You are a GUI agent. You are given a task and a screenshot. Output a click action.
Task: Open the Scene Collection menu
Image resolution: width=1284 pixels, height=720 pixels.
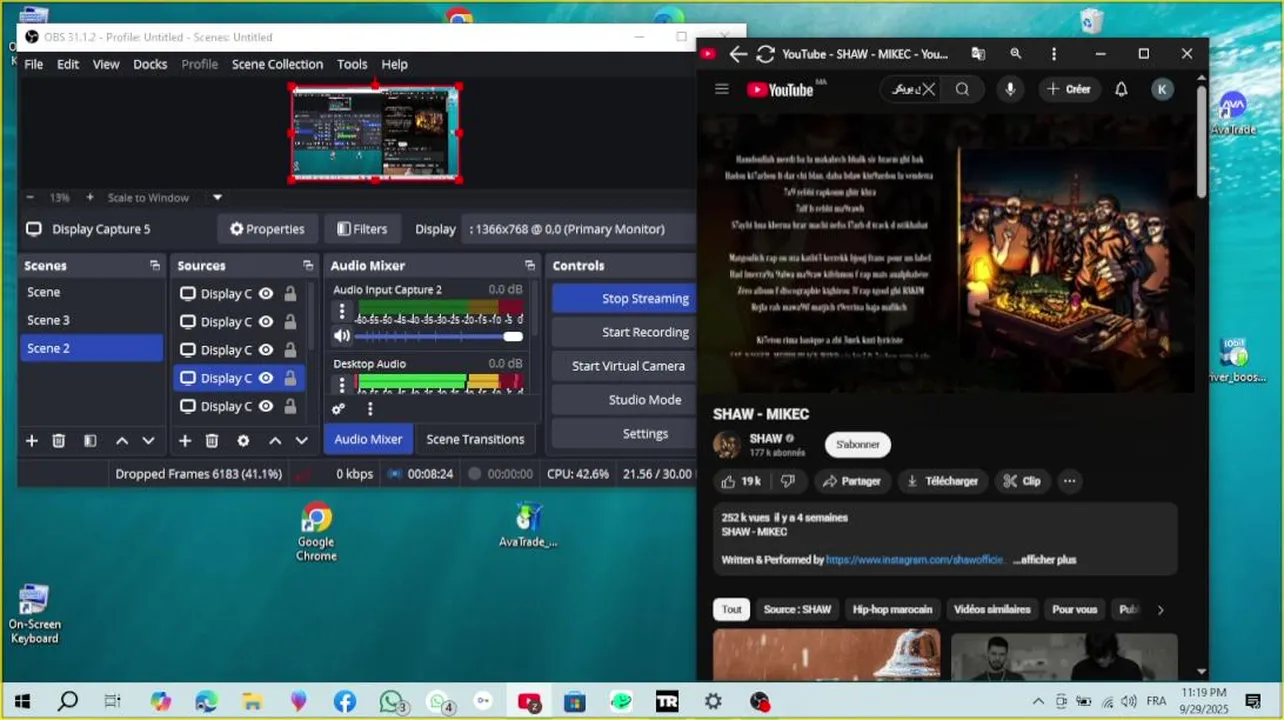pos(277,64)
